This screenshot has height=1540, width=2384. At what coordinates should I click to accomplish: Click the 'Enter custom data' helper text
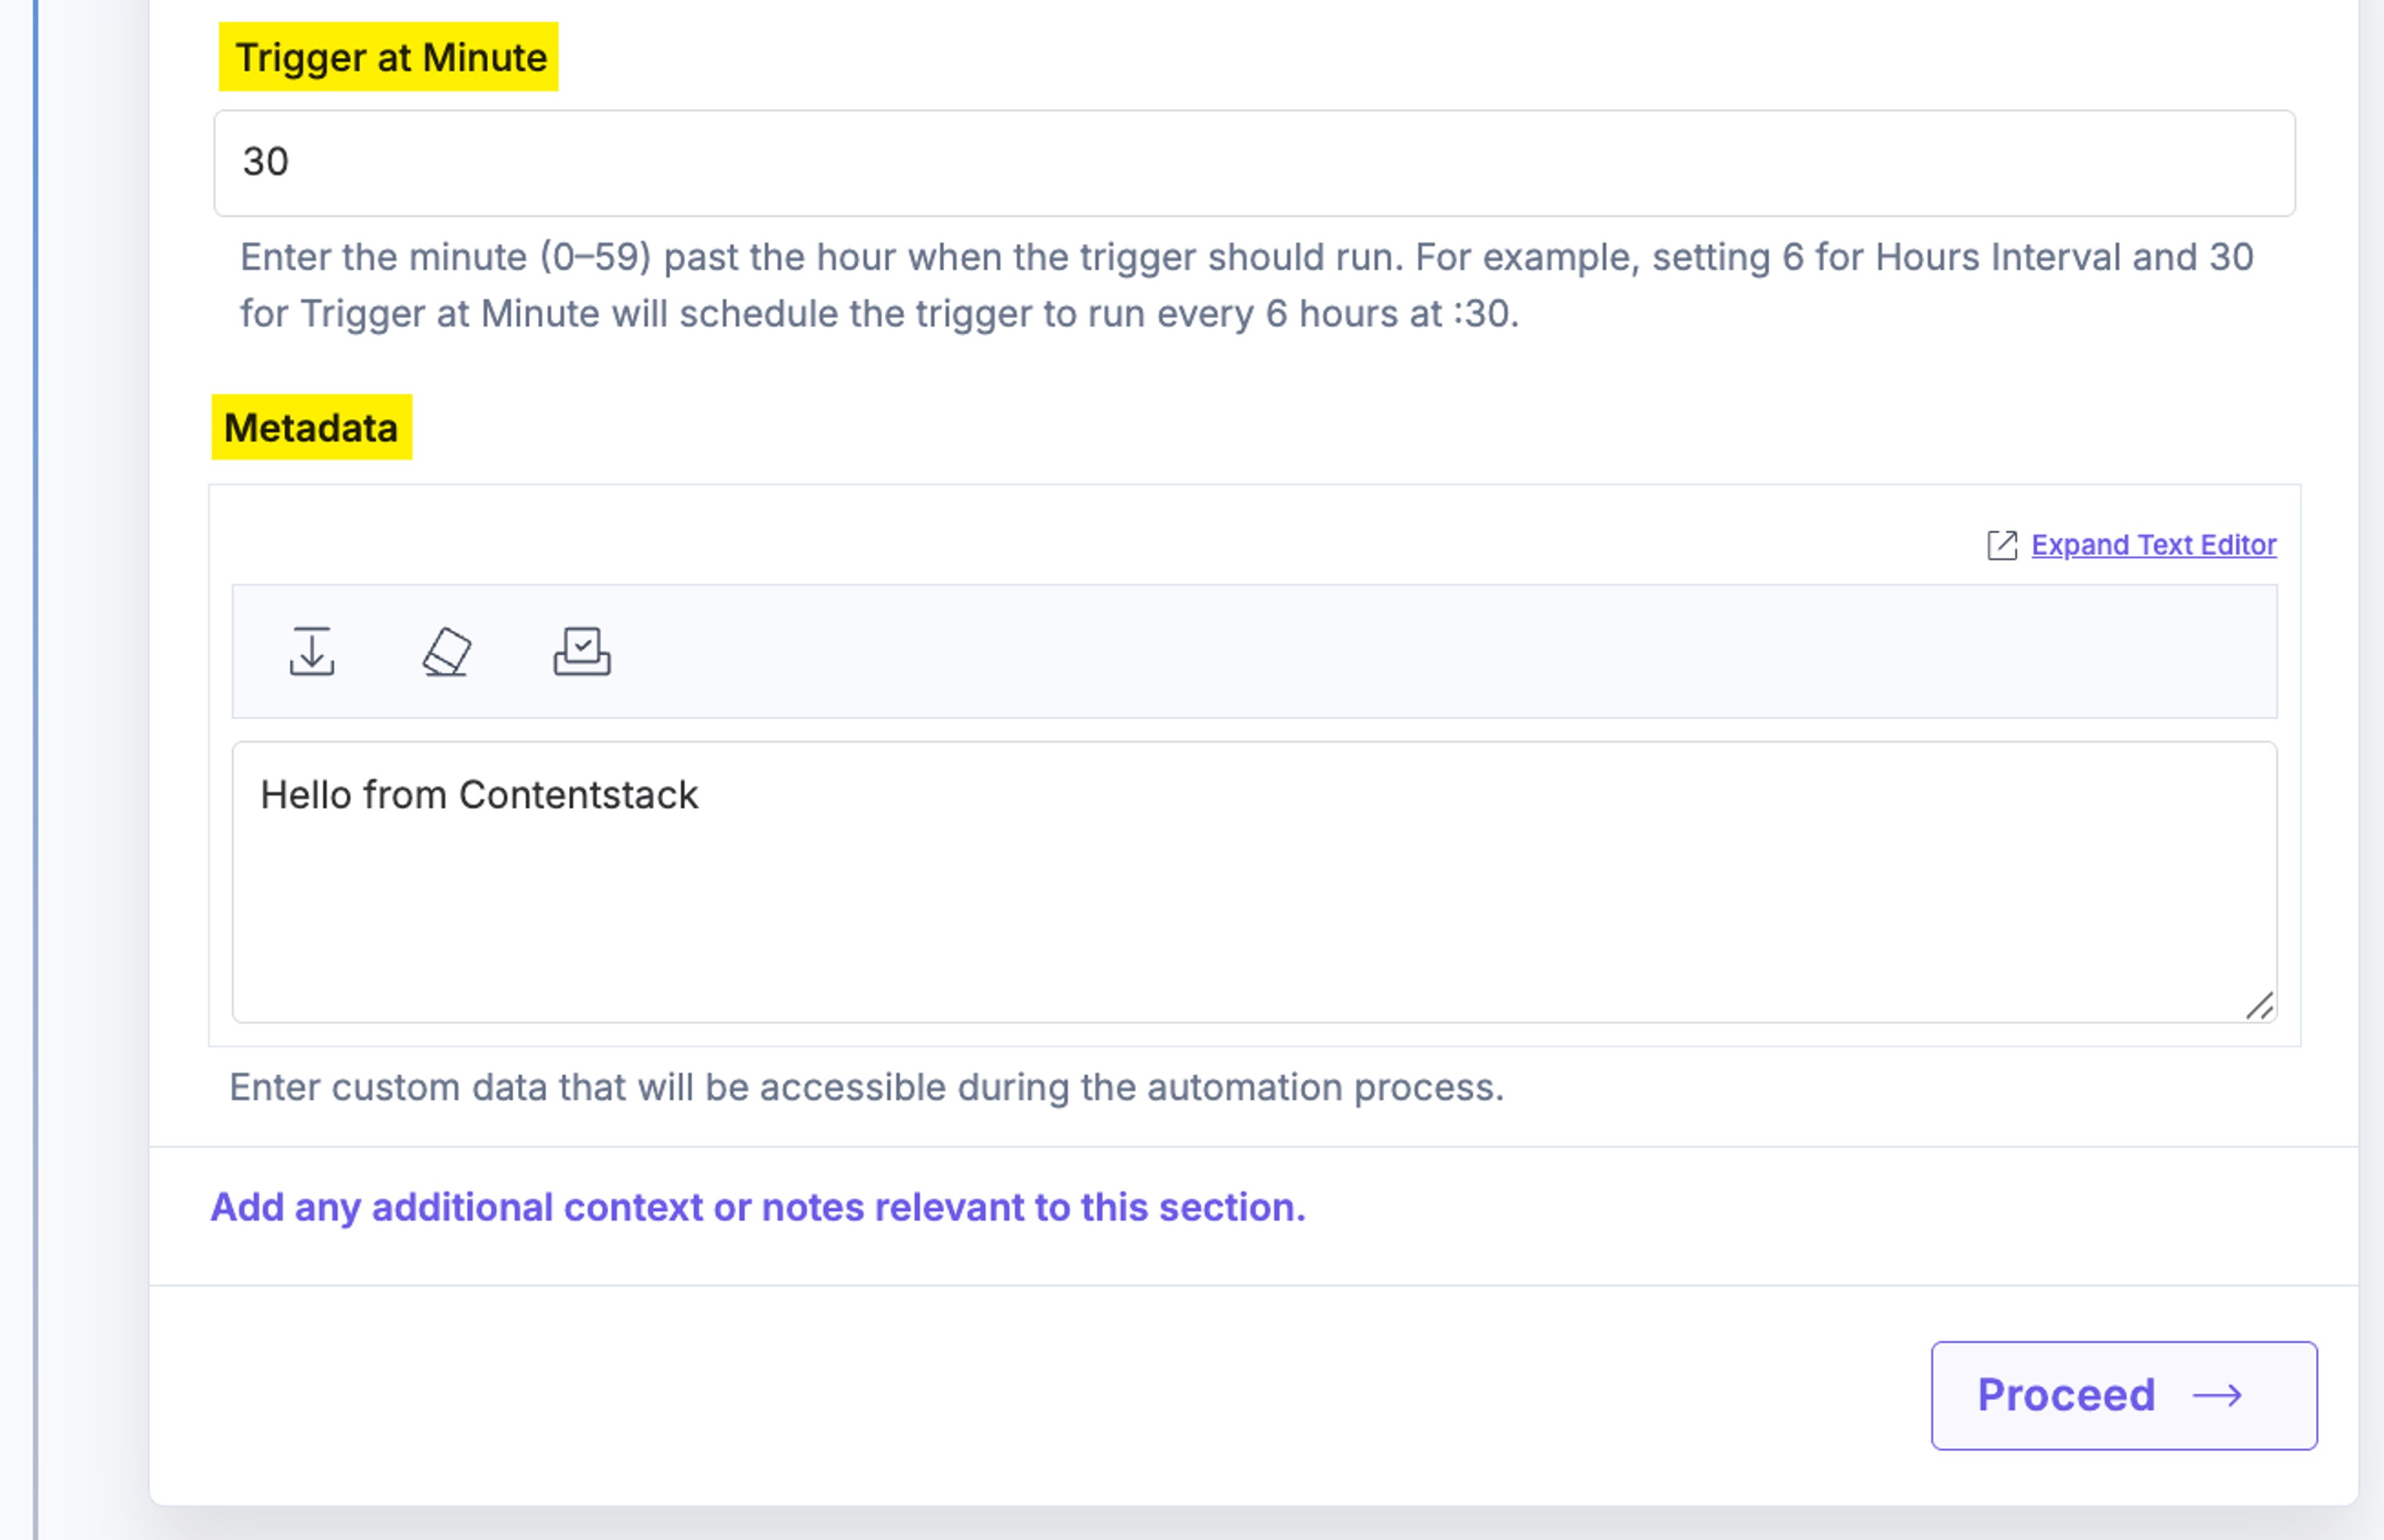coord(866,1087)
